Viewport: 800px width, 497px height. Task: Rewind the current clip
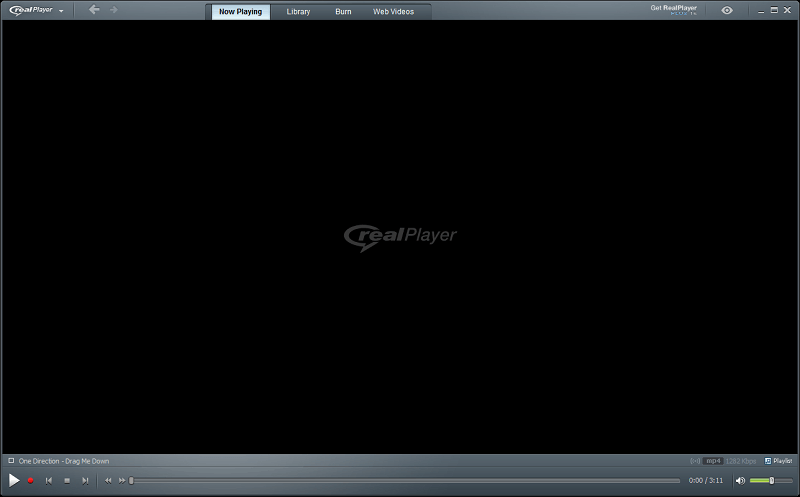click(x=108, y=481)
